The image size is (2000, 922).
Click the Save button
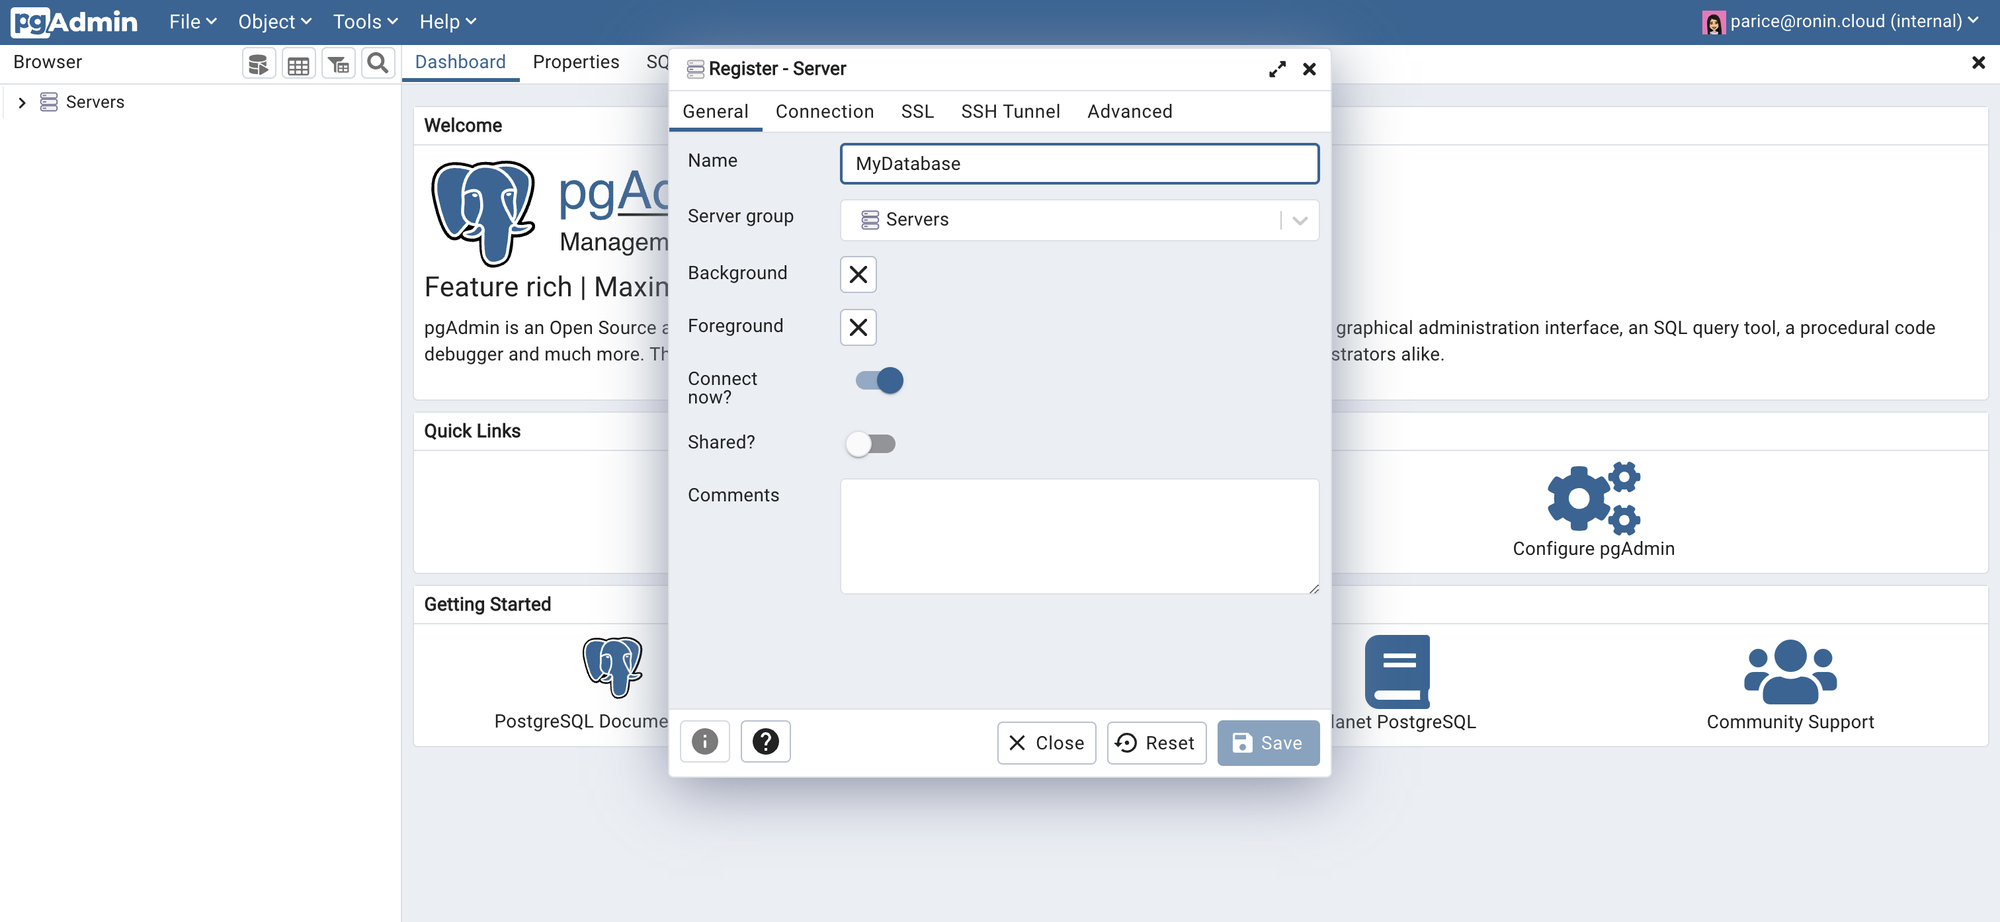coord(1268,743)
